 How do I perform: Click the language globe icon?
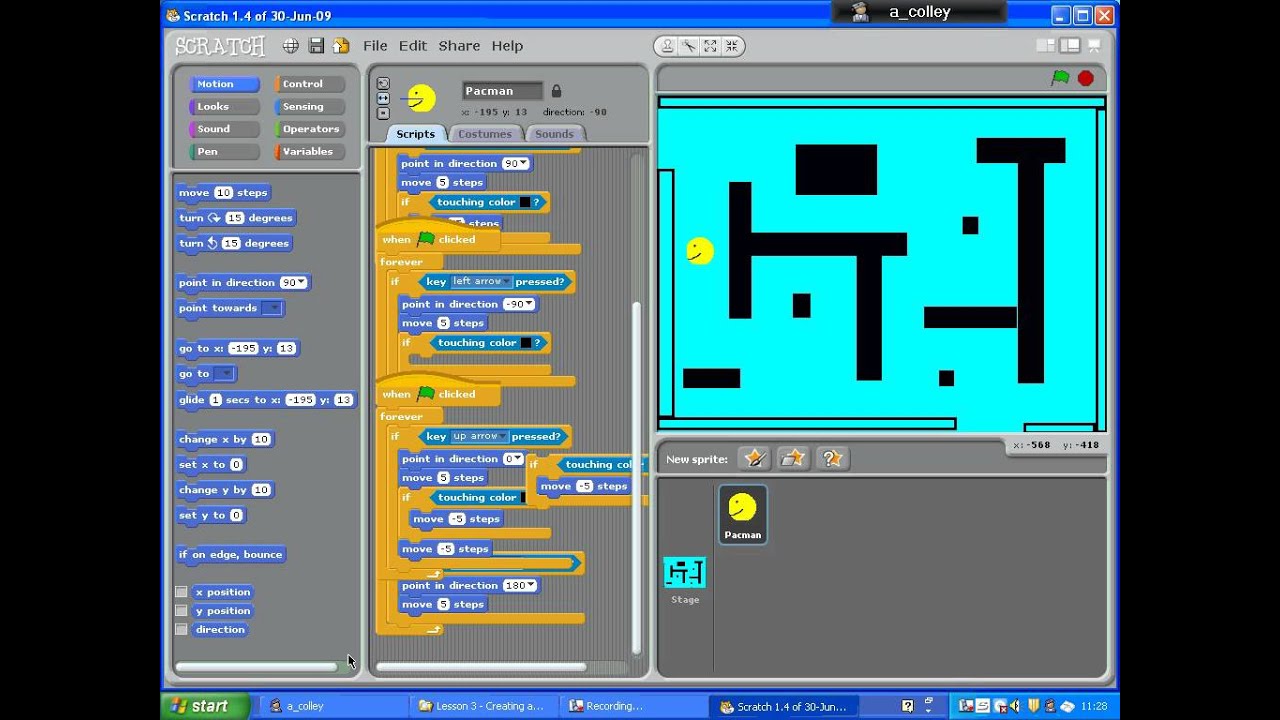290,46
